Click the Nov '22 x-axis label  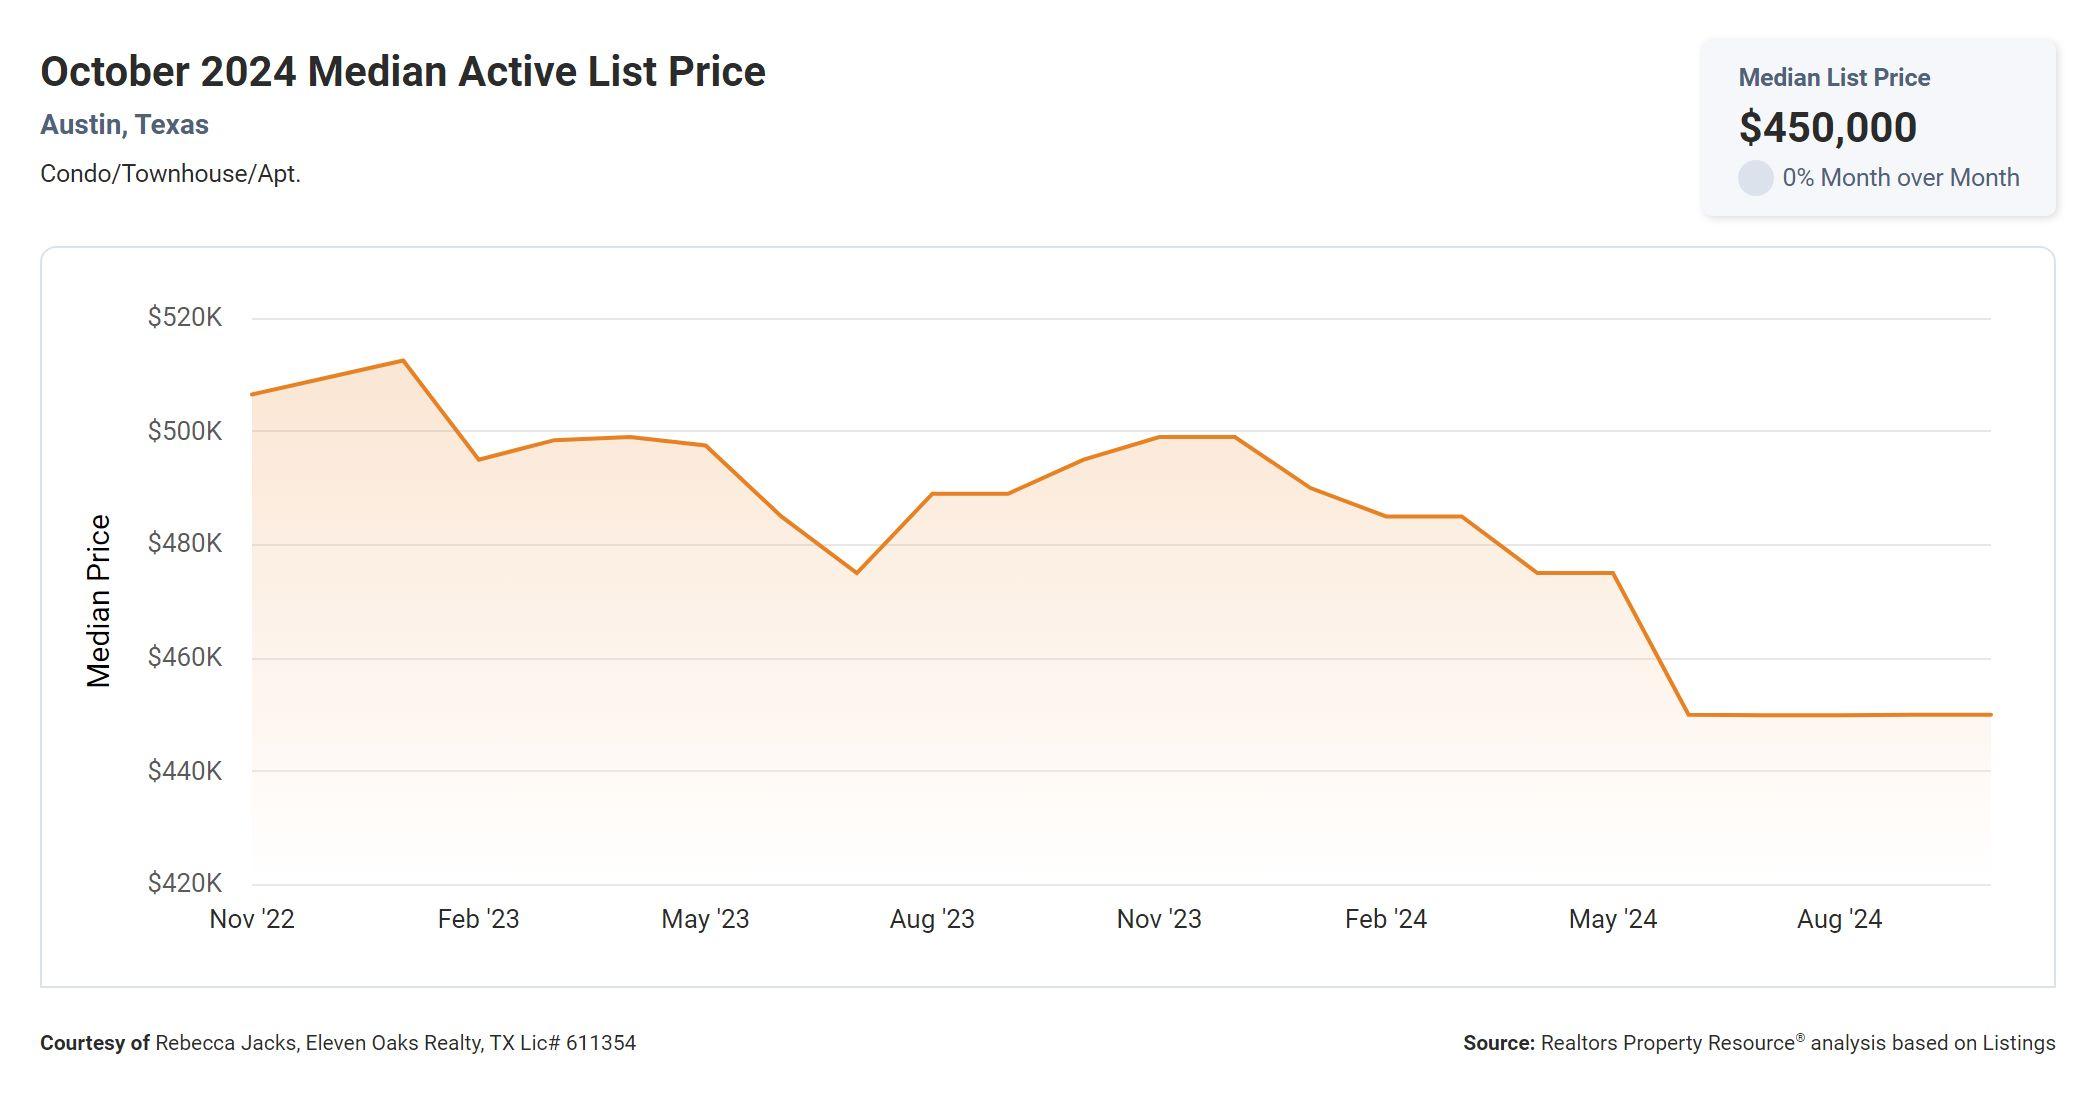[x=252, y=919]
